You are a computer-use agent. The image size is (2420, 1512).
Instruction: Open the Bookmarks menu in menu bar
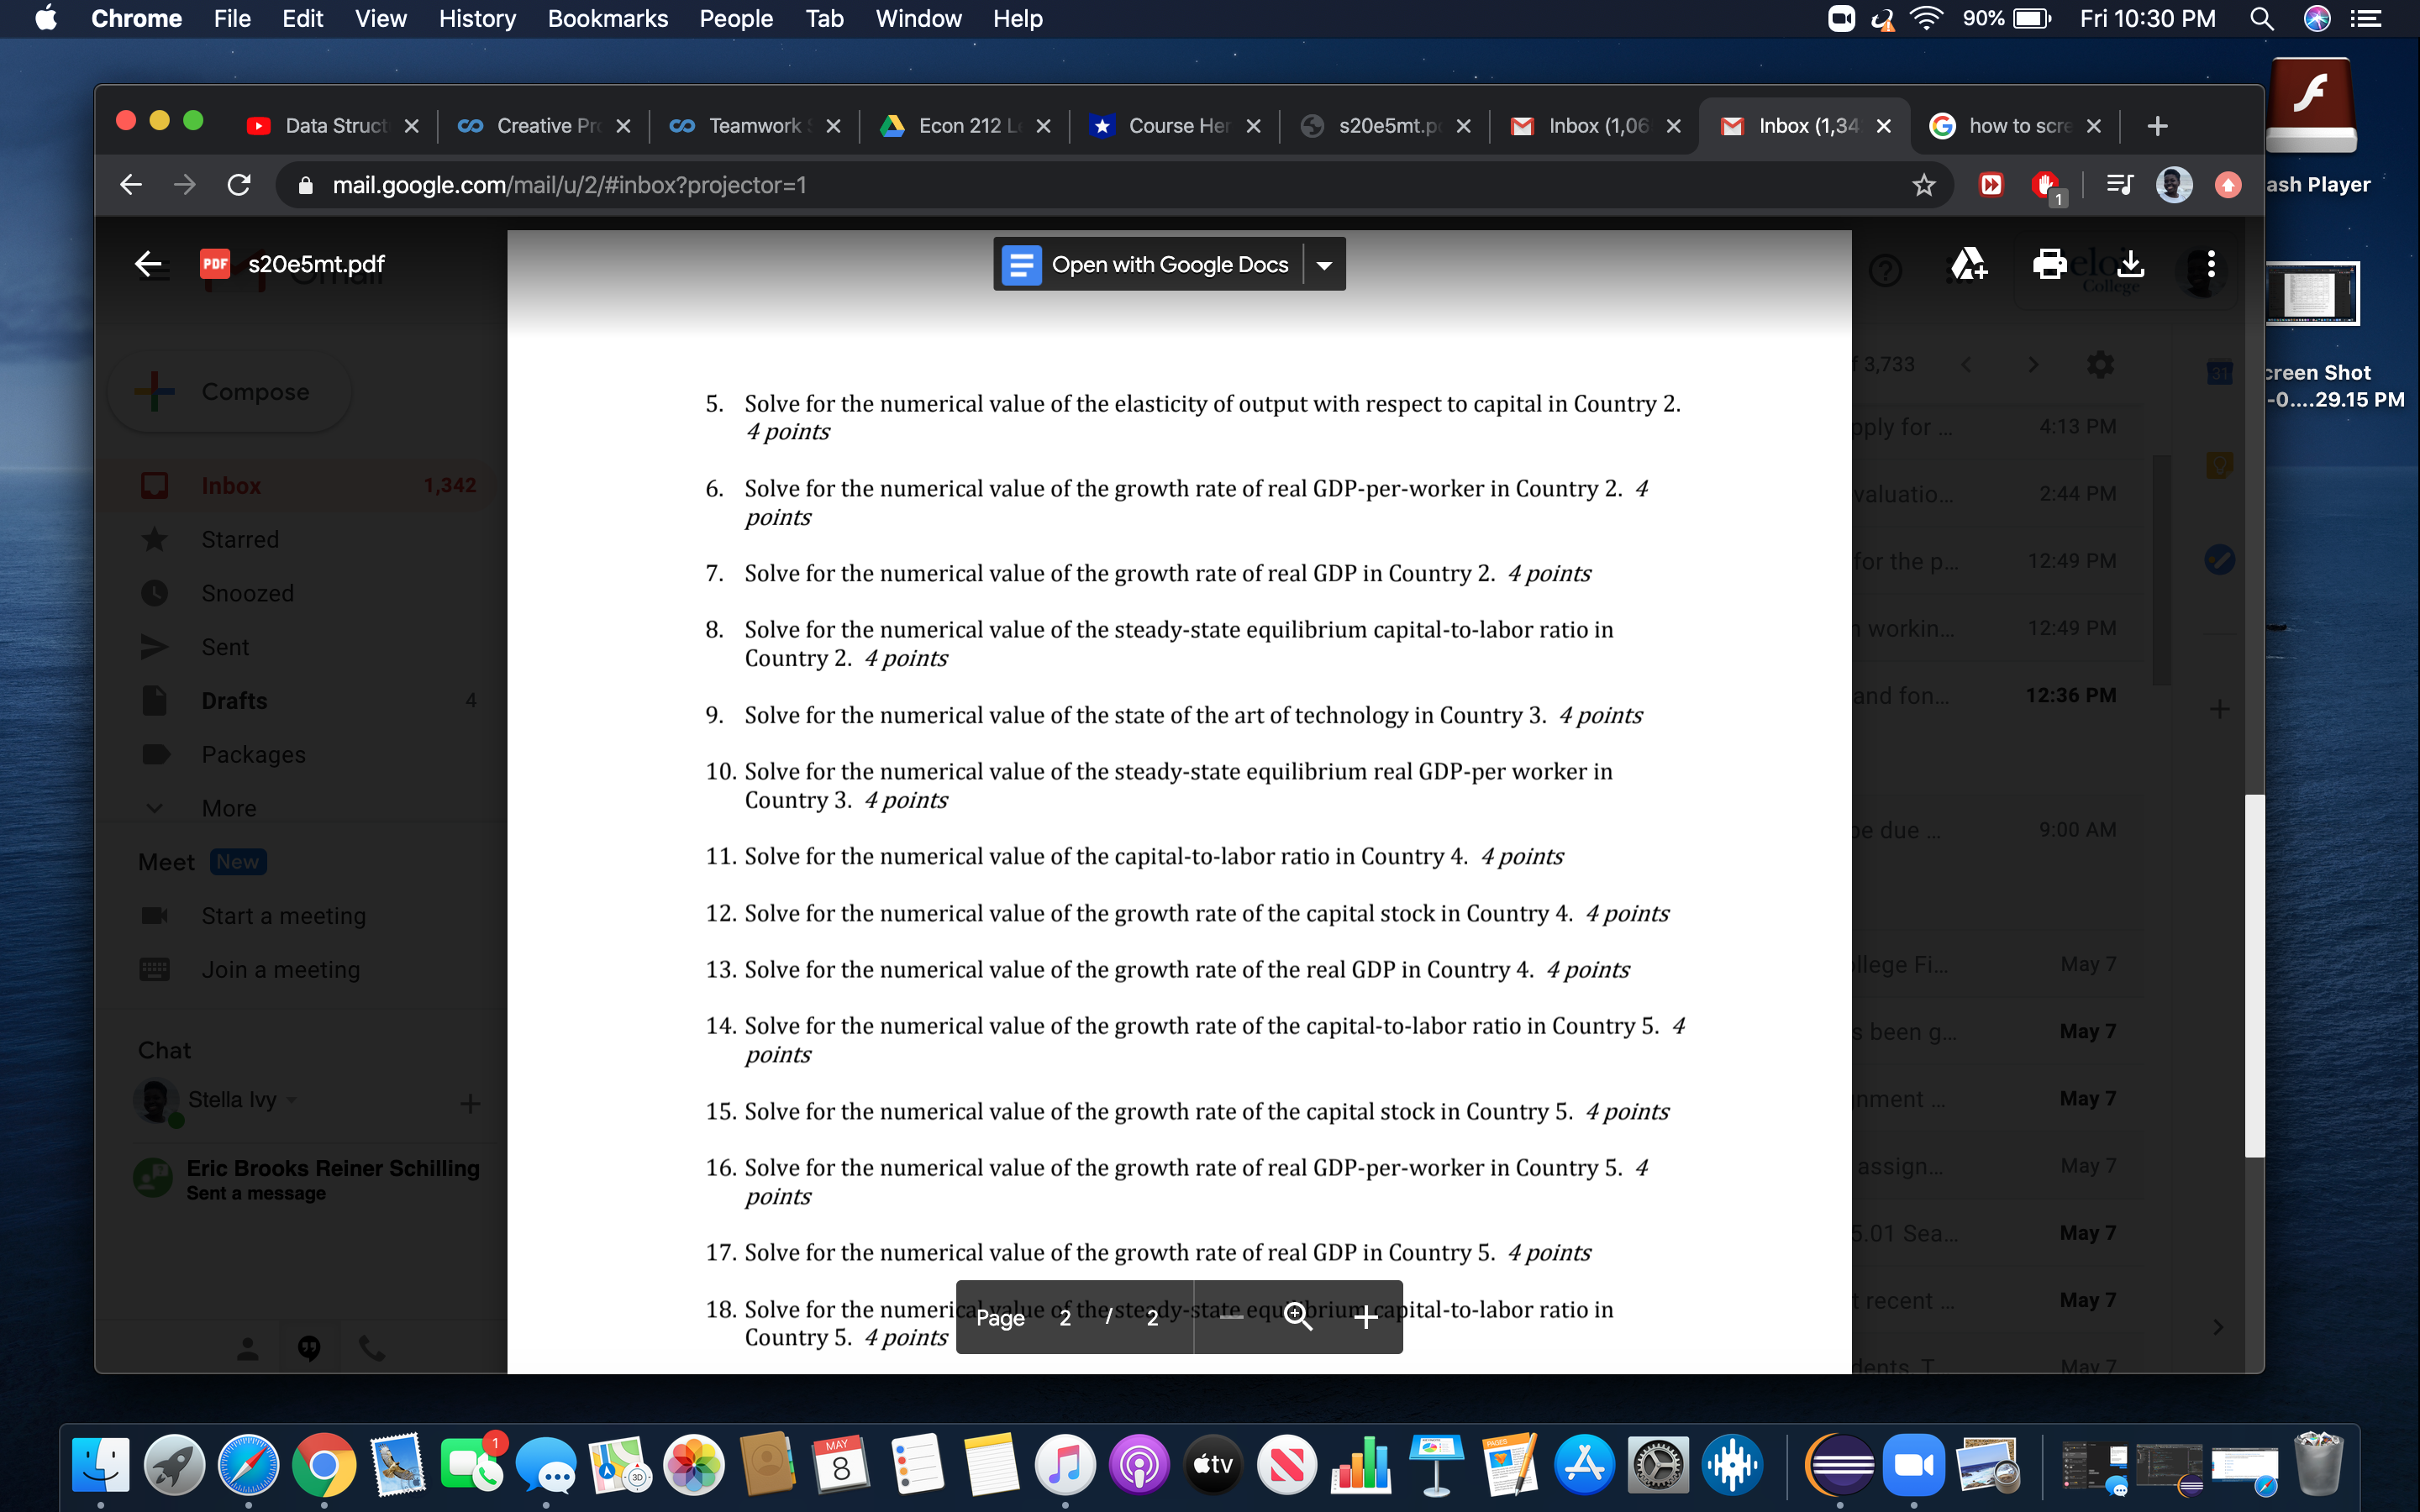pos(608,18)
